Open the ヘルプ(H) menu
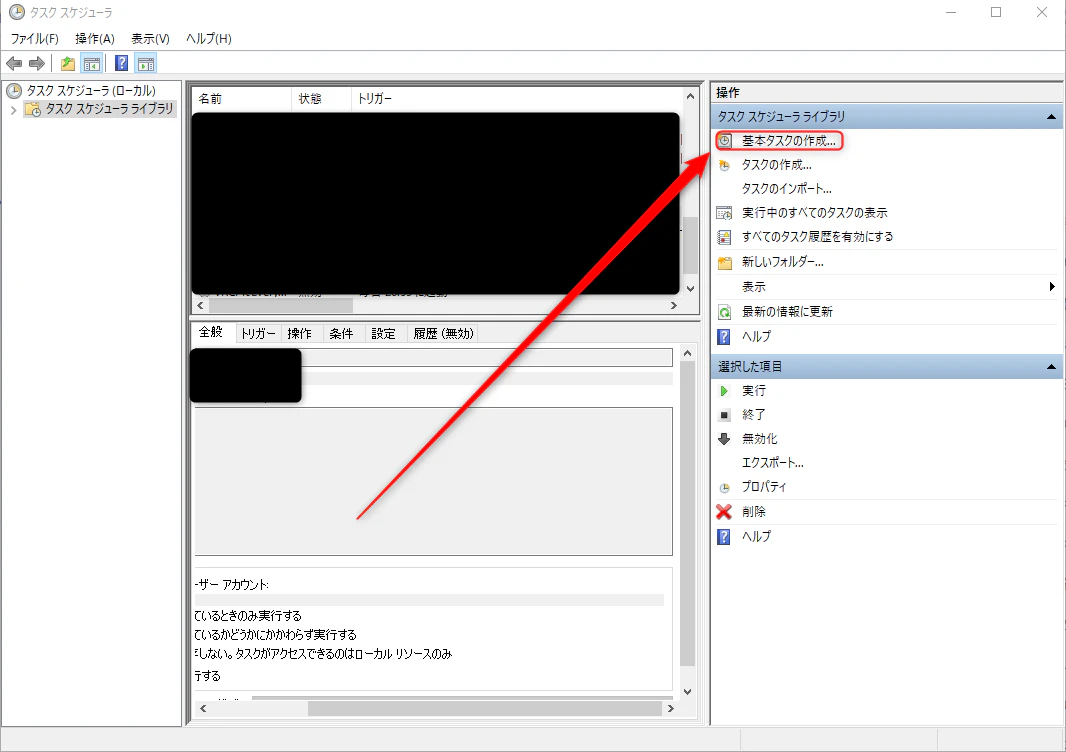 [209, 39]
